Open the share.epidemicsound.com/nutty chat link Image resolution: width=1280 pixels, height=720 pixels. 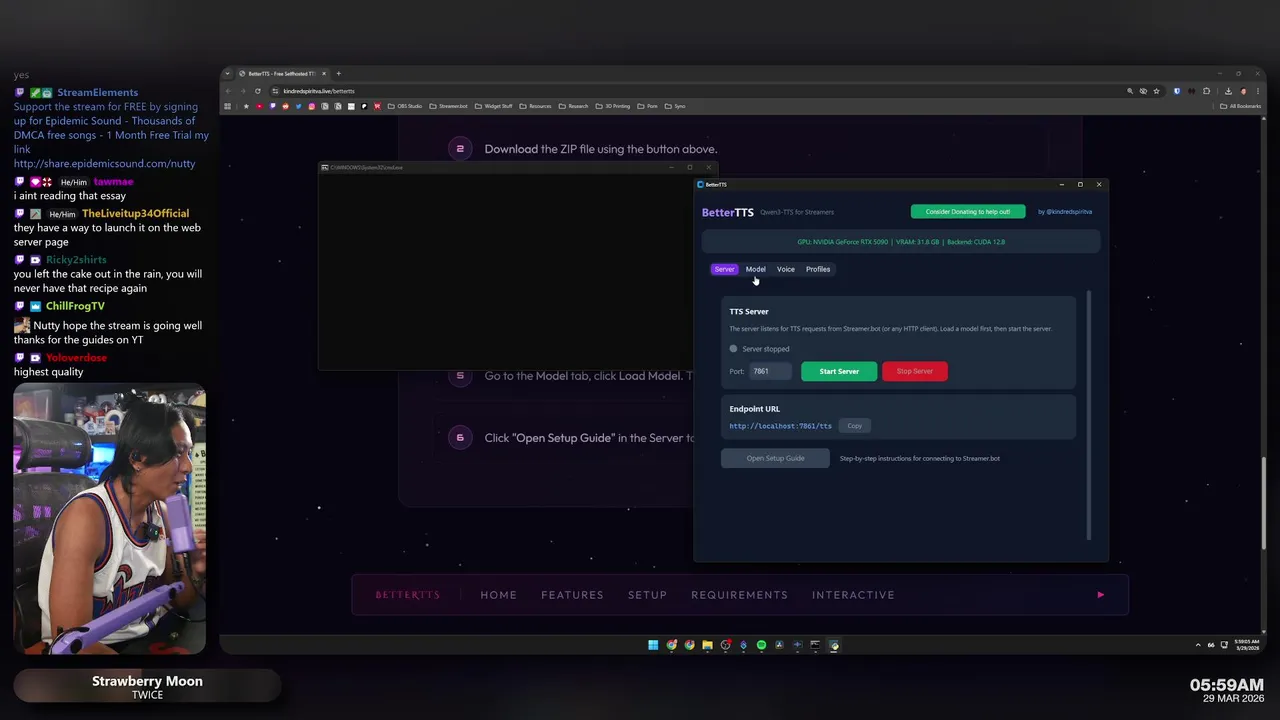pyautogui.click(x=105, y=163)
